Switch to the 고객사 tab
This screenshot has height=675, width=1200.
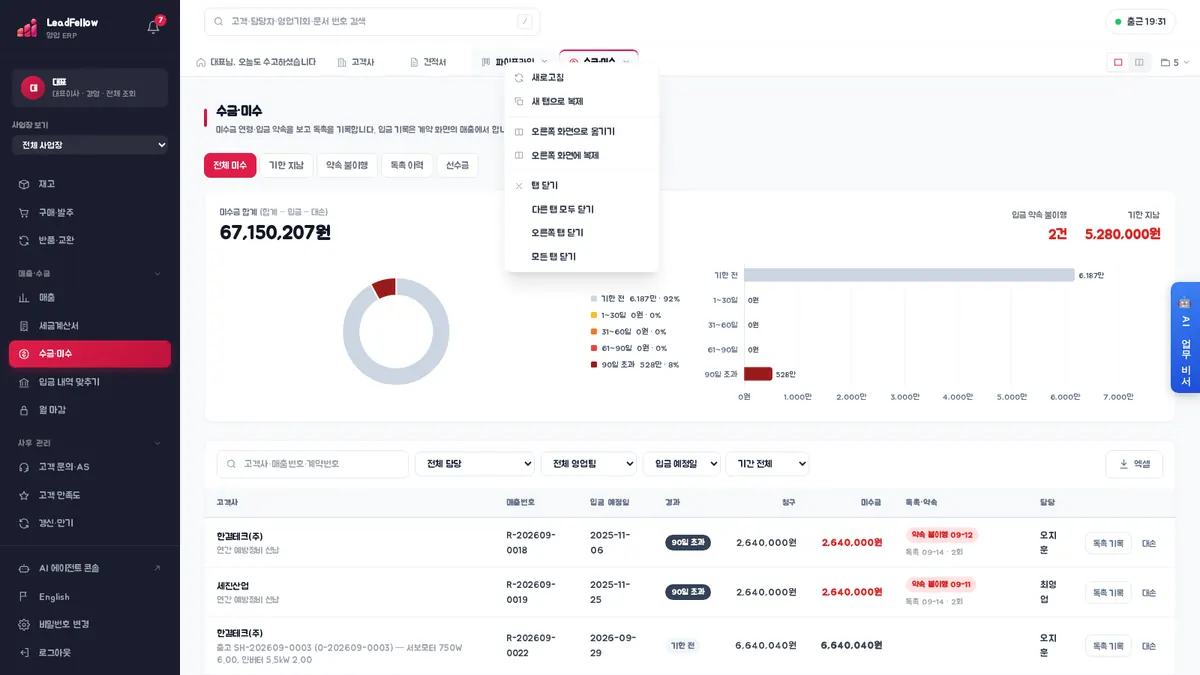click(356, 62)
